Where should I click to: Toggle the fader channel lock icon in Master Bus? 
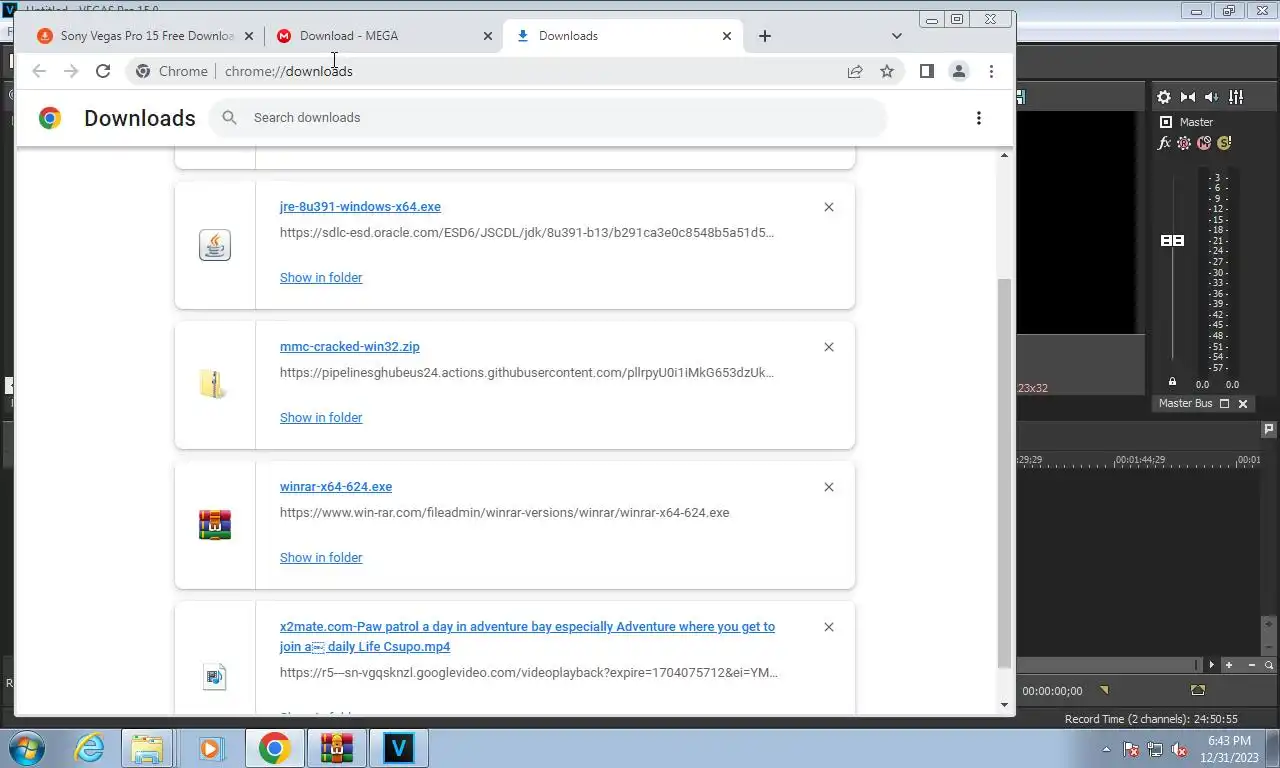pyautogui.click(x=1172, y=382)
